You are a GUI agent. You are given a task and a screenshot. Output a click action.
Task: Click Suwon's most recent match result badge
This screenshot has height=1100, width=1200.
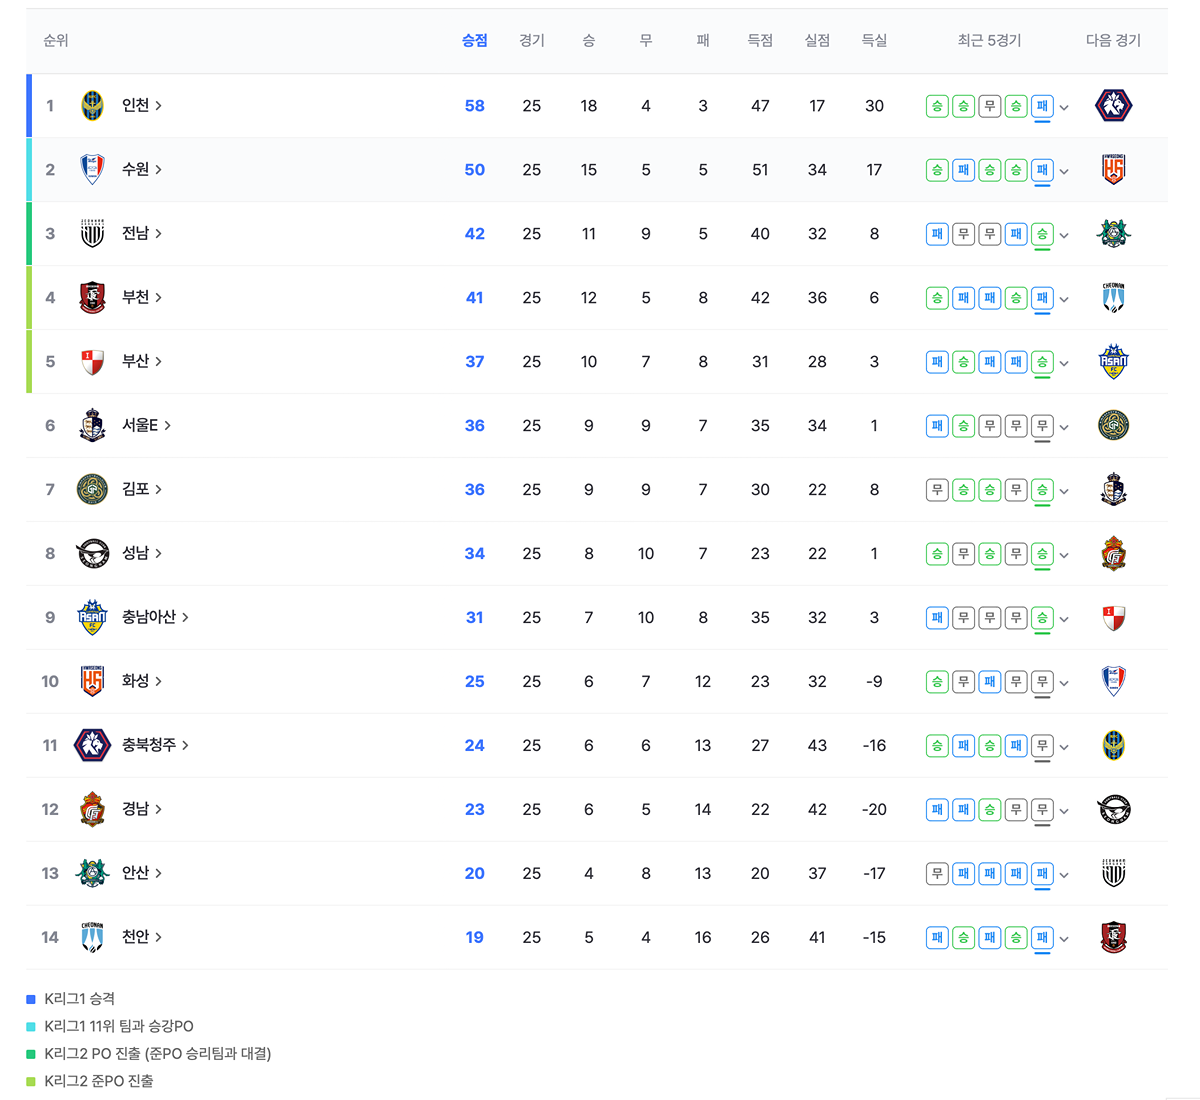point(1042,170)
